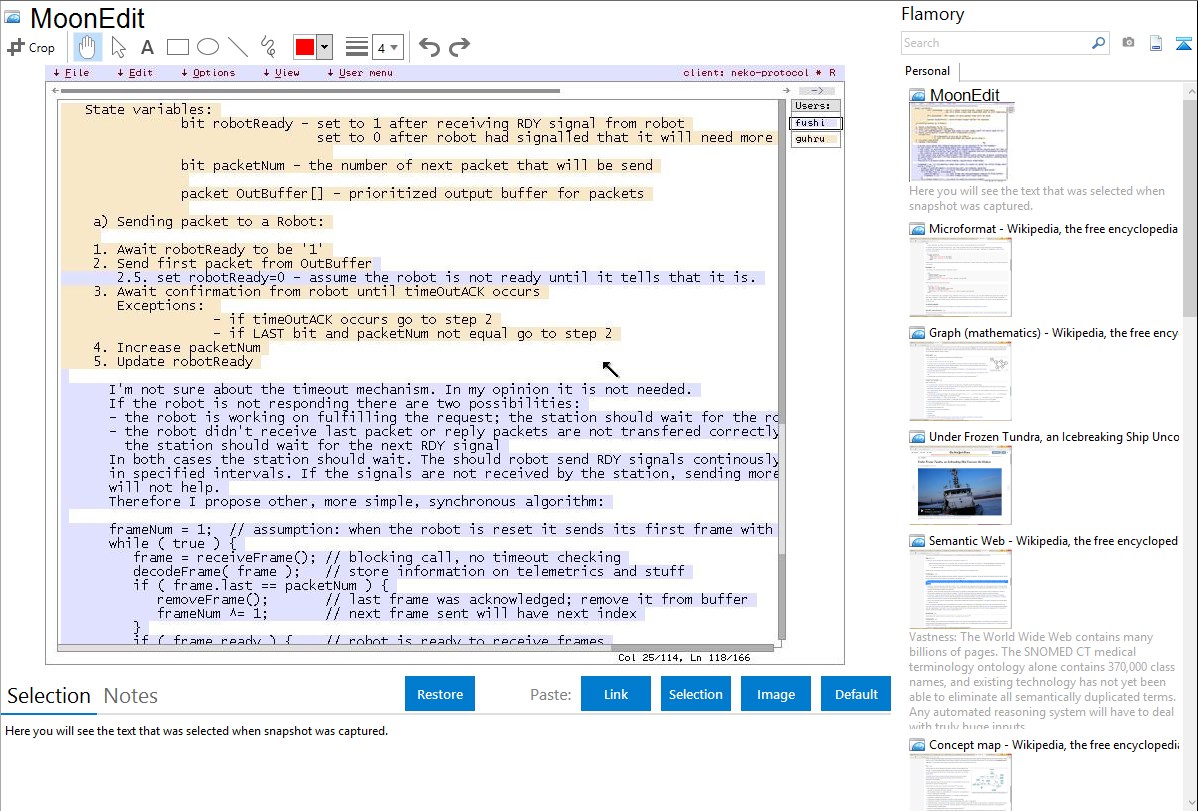This screenshot has width=1198, height=811.
Task: Click the red color swatch
Action: [304, 47]
